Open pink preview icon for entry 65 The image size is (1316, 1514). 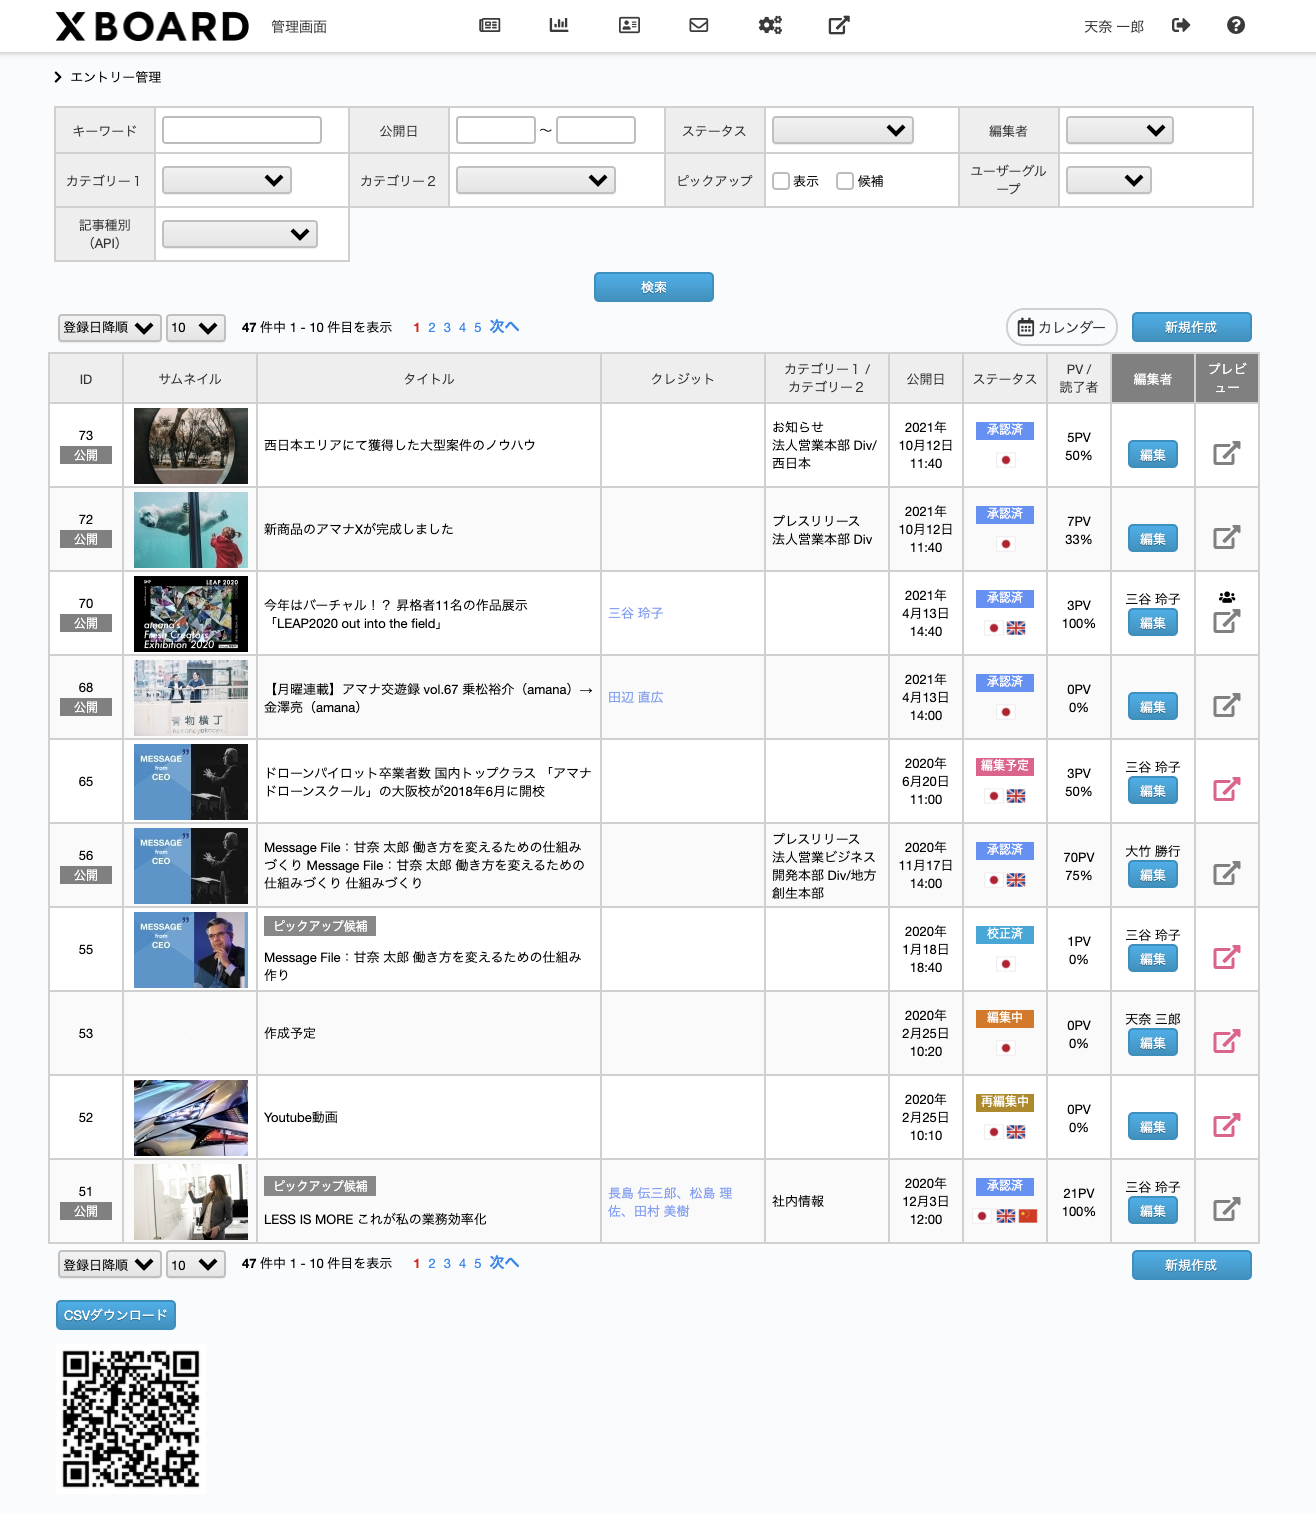coord(1227,789)
